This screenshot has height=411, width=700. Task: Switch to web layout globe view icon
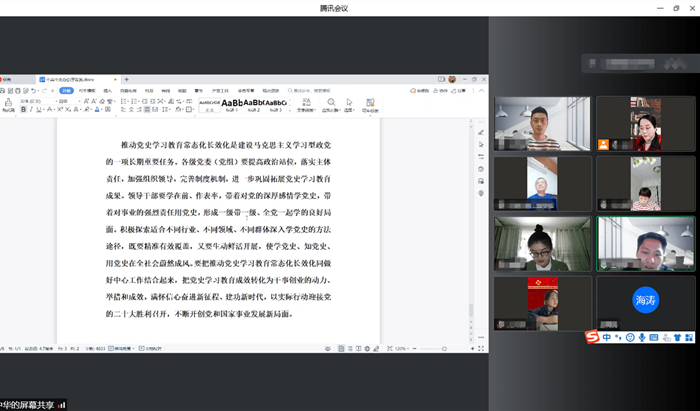pyautogui.click(x=367, y=349)
